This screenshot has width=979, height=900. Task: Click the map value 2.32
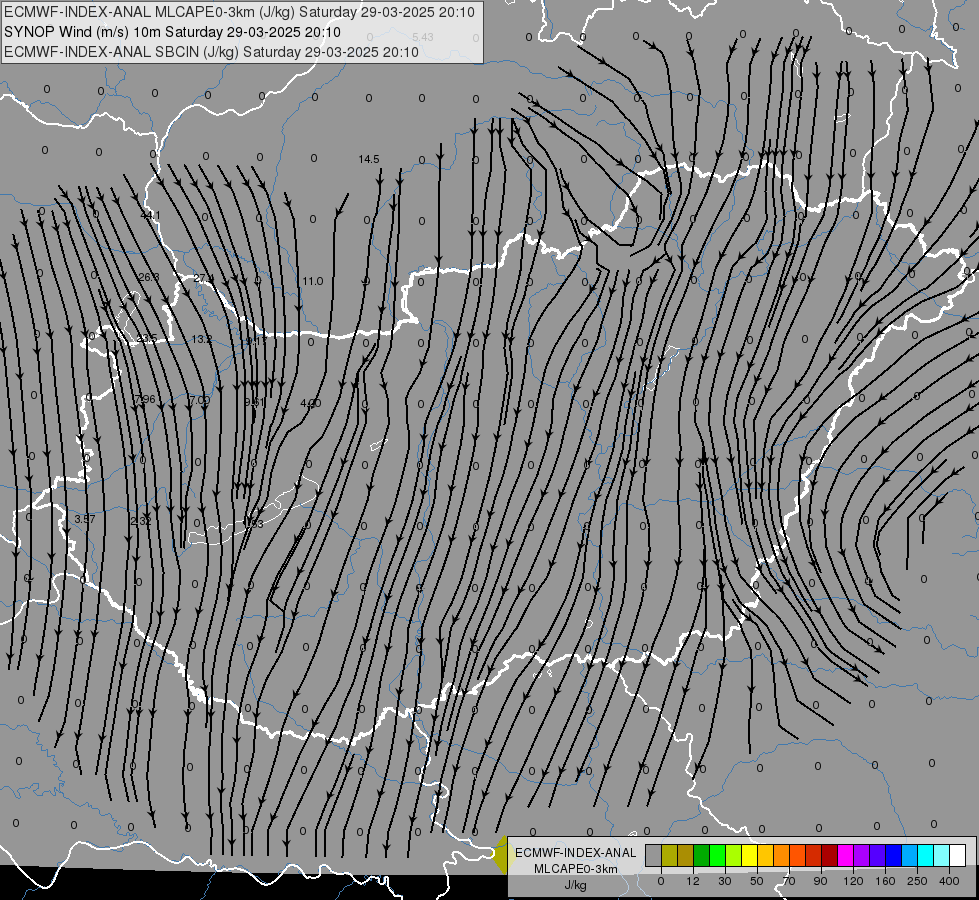click(x=141, y=520)
